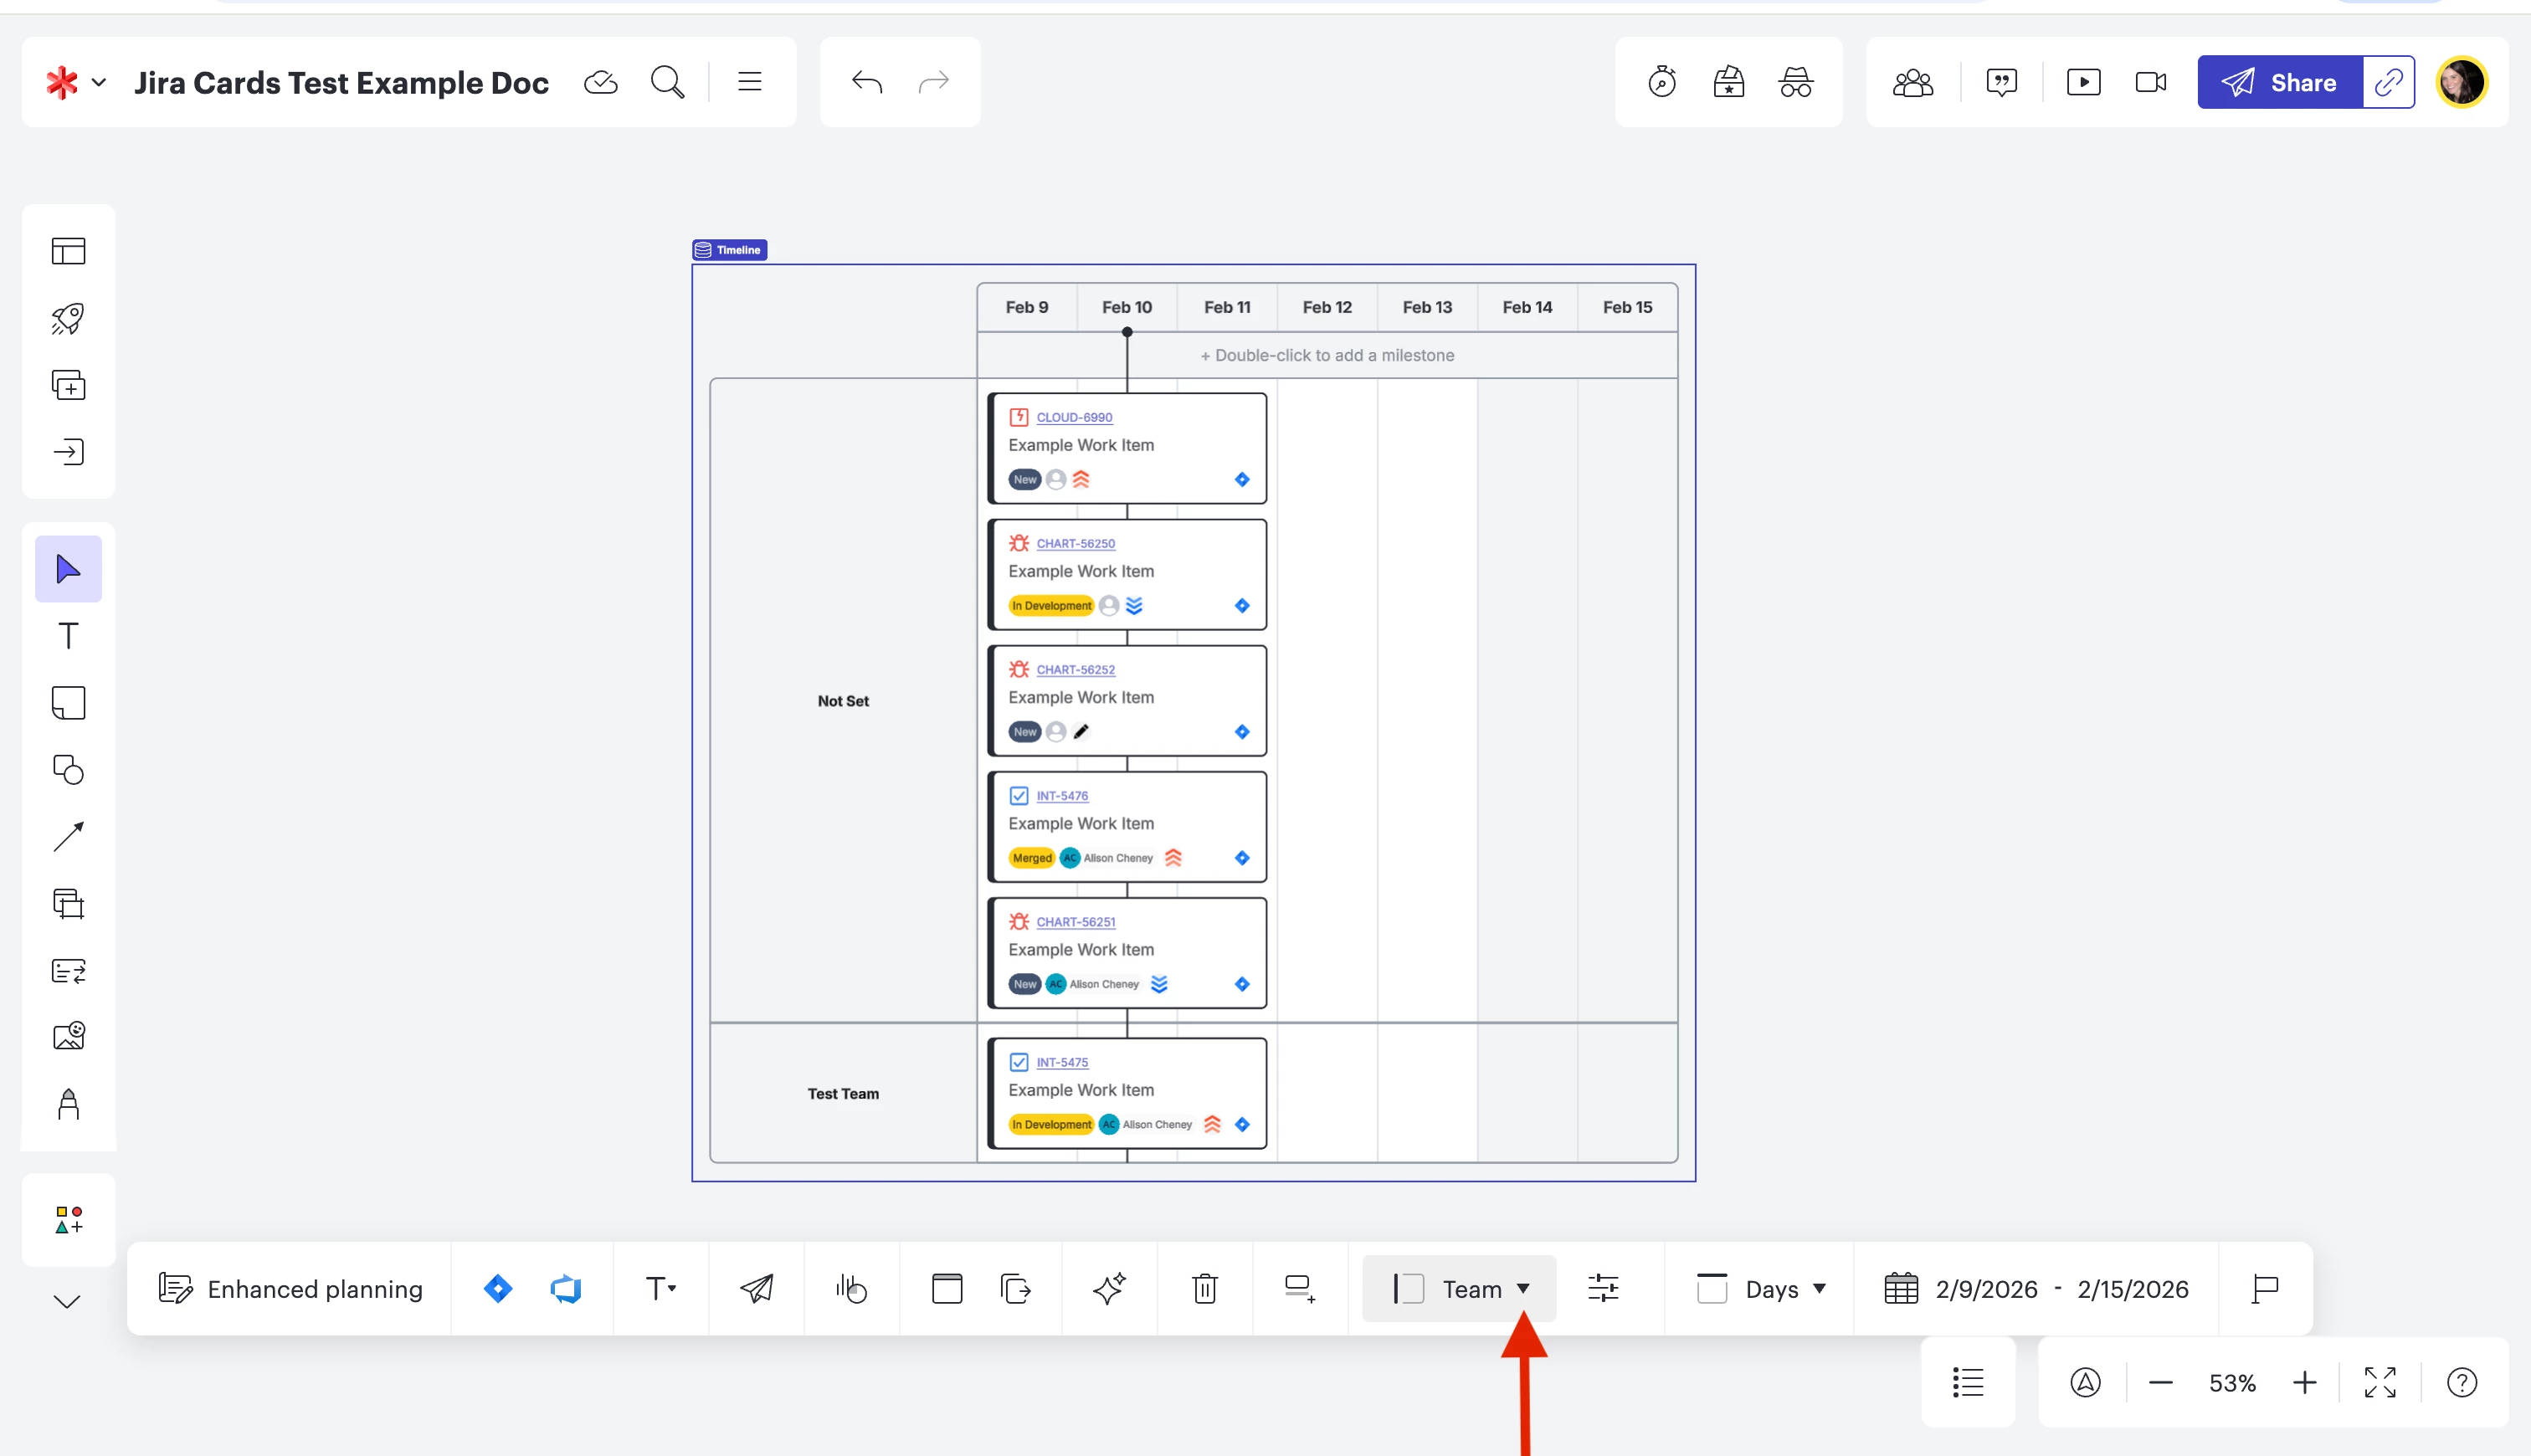
Task: Click the Jira diamond icon in bottom toolbar
Action: coord(498,1289)
